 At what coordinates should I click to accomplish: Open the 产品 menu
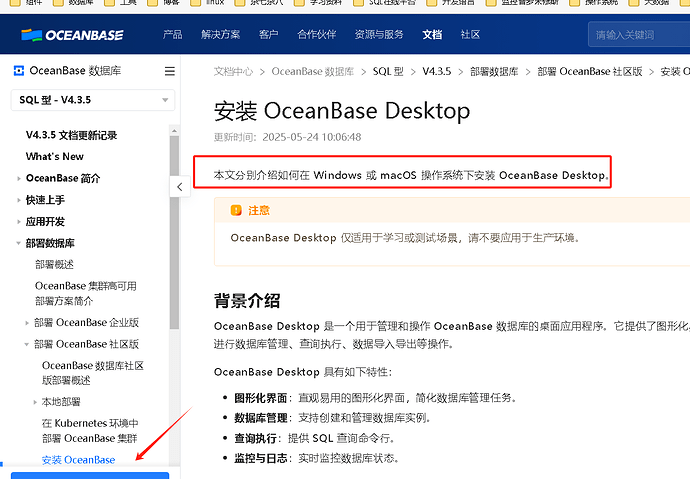[x=172, y=34]
